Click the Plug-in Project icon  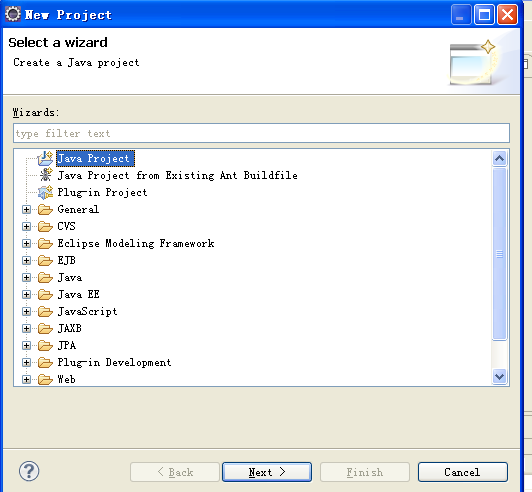[x=45, y=192]
